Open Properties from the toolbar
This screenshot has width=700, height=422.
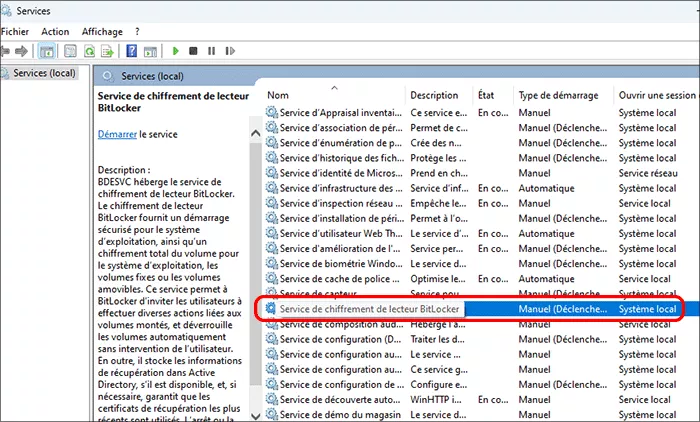pos(70,51)
